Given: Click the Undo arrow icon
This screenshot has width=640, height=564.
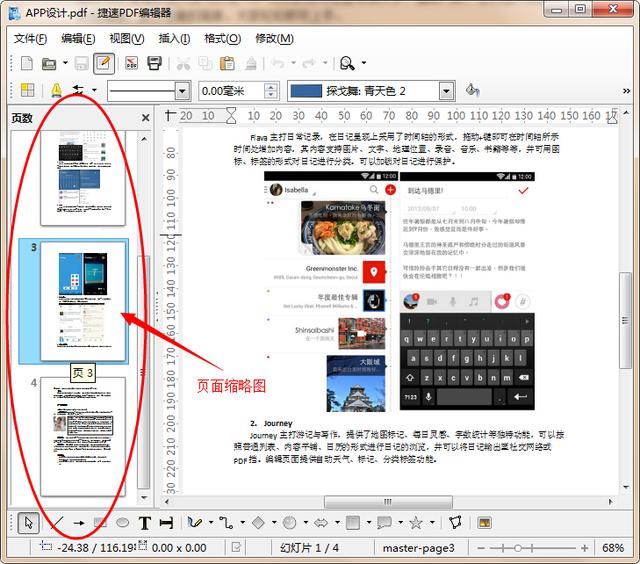Looking at the screenshot, I should tap(278, 63).
